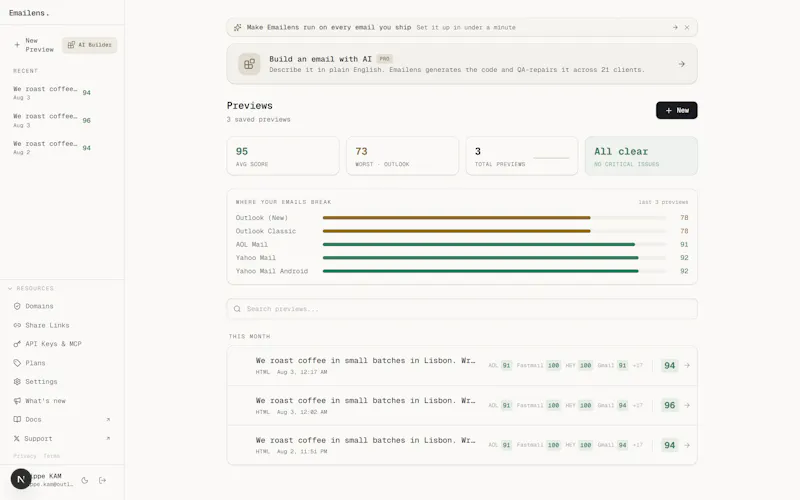
Task: Click the Share Links chain icon
Action: [17, 325]
